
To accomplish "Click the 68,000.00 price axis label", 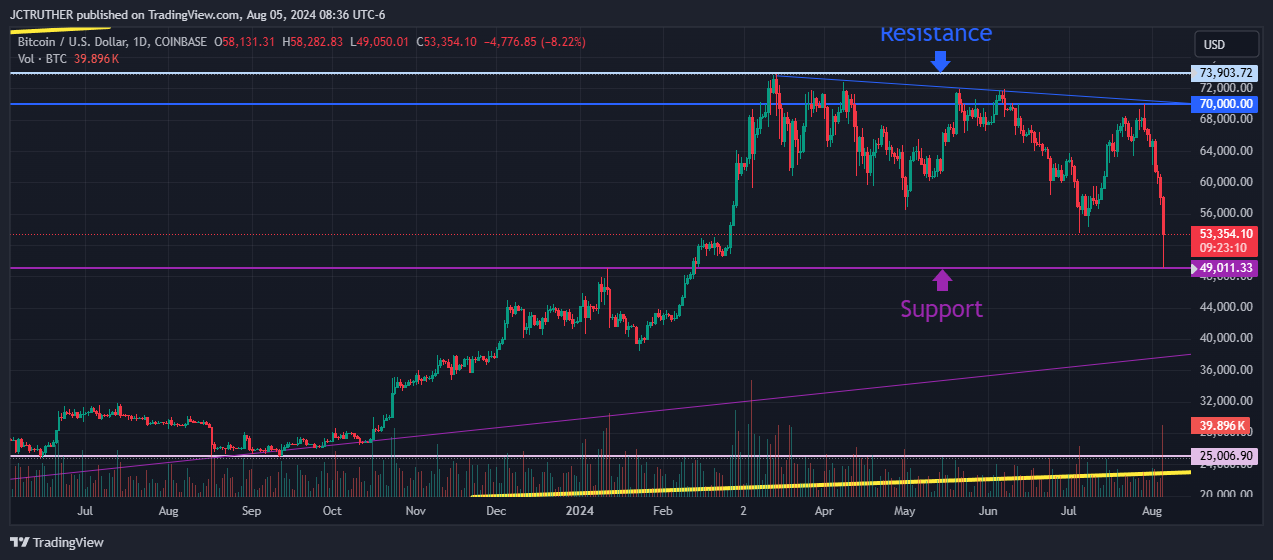I will click(1226, 119).
